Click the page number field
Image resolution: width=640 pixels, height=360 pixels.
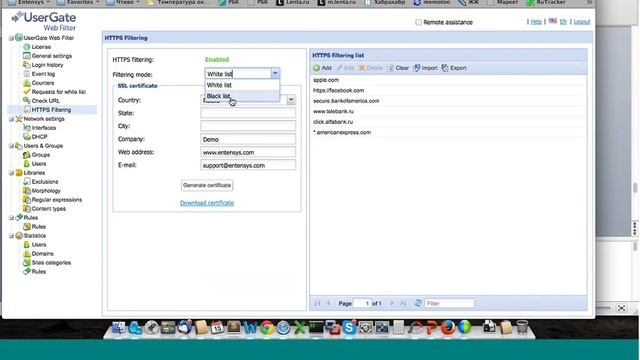point(362,303)
